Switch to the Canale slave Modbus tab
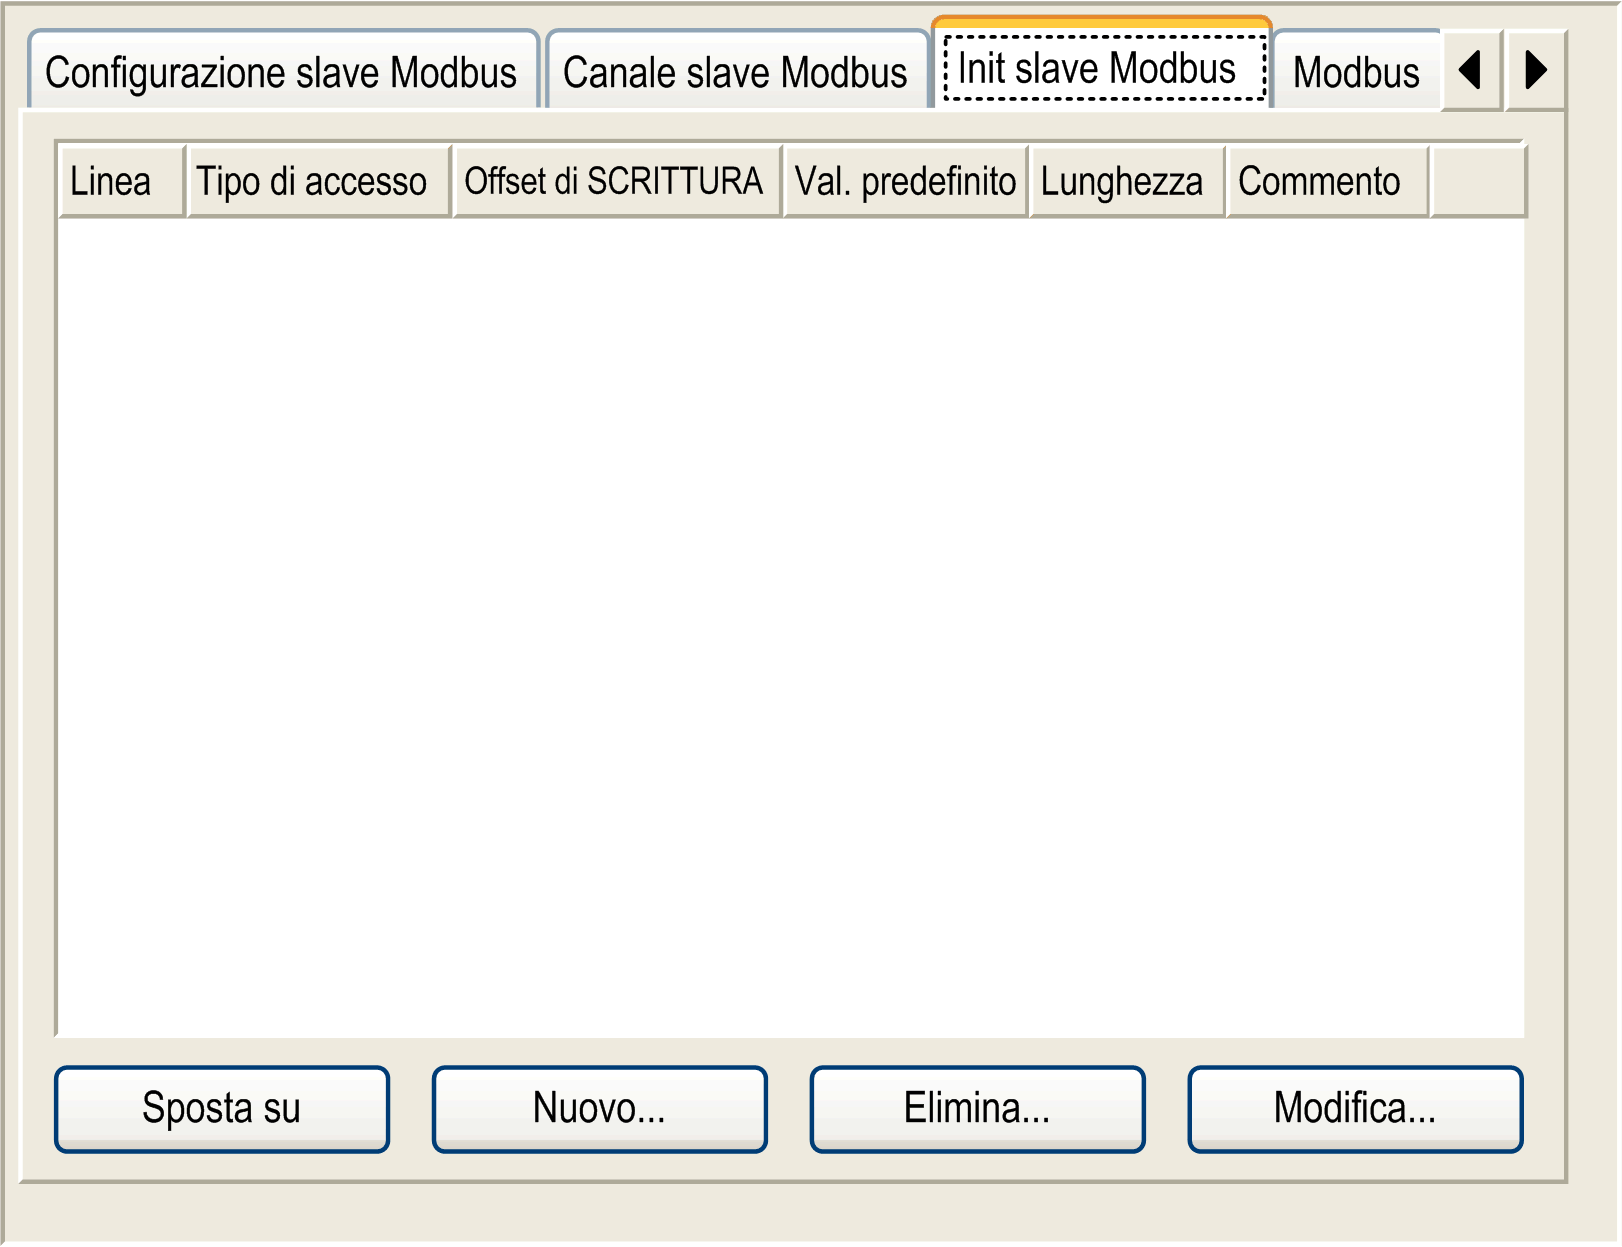1622x1247 pixels. coord(737,71)
